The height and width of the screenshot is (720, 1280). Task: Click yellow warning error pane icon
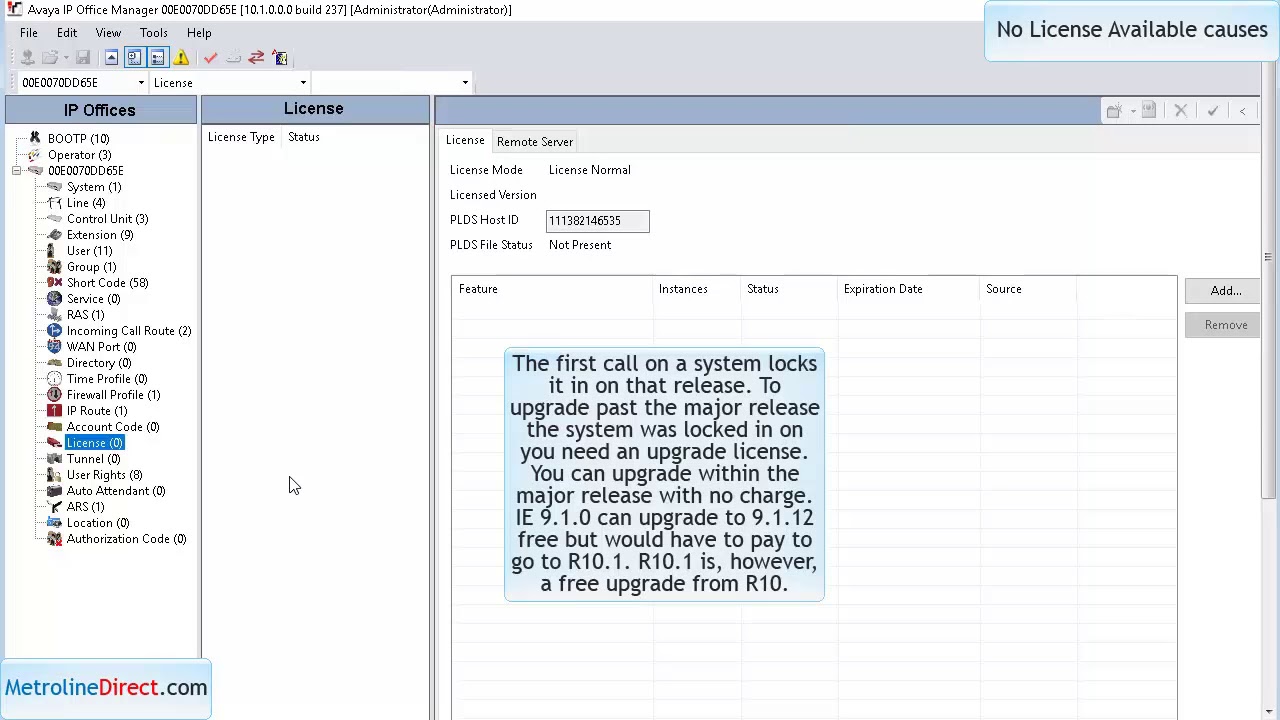coord(181,58)
